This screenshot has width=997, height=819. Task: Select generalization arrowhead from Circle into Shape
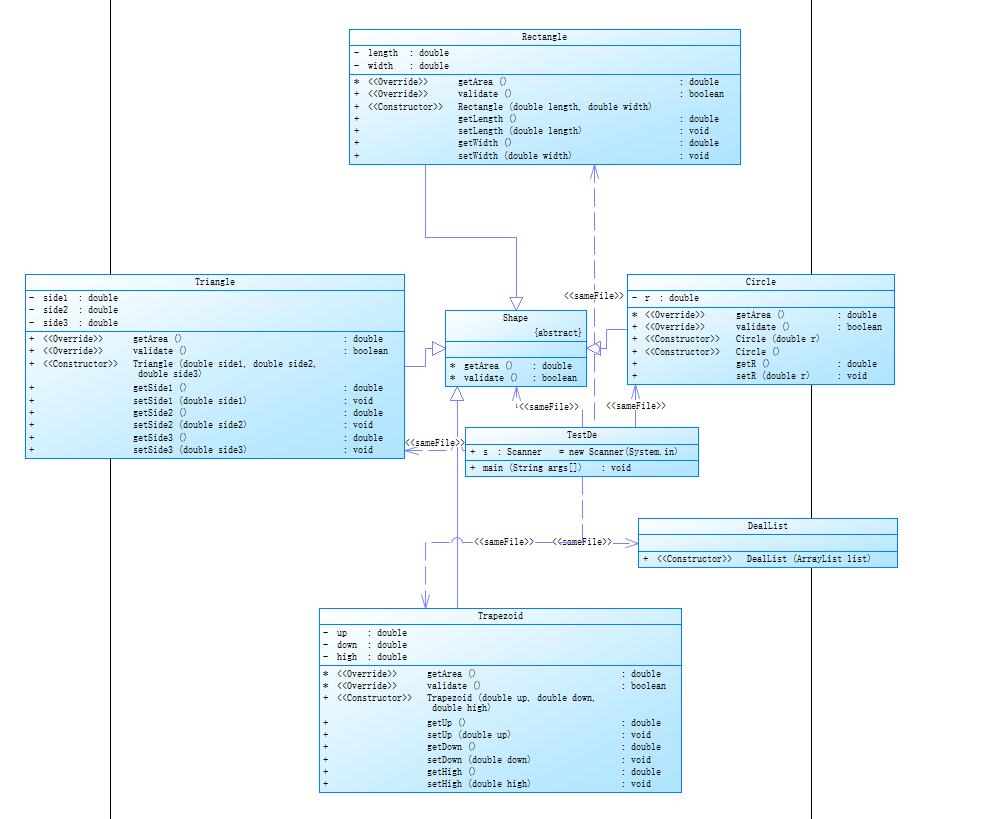(594, 348)
